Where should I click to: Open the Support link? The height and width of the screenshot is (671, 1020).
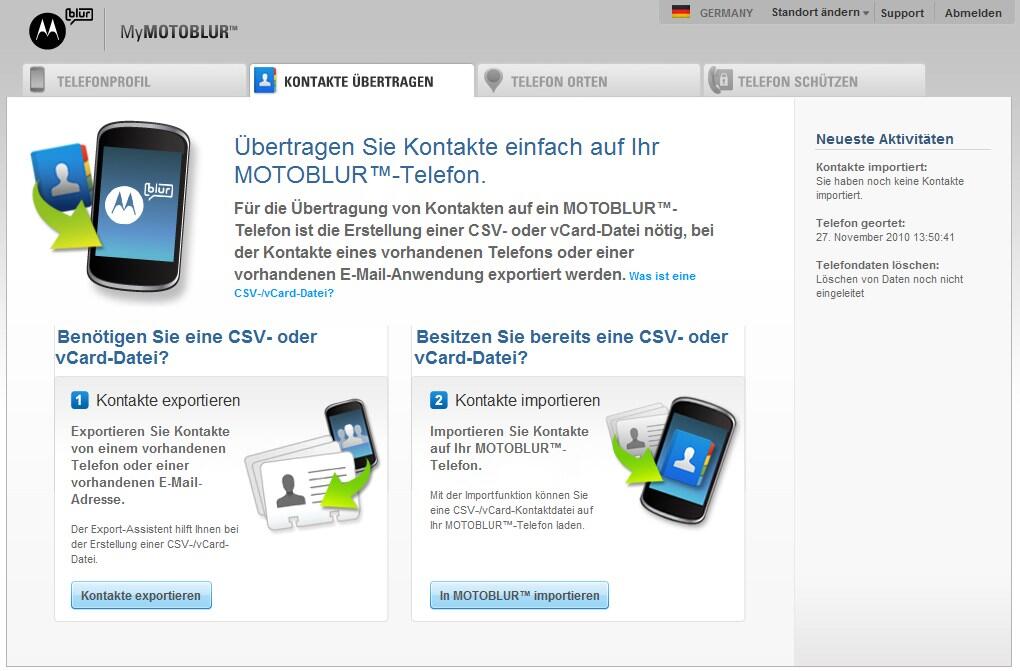pyautogui.click(x=902, y=13)
